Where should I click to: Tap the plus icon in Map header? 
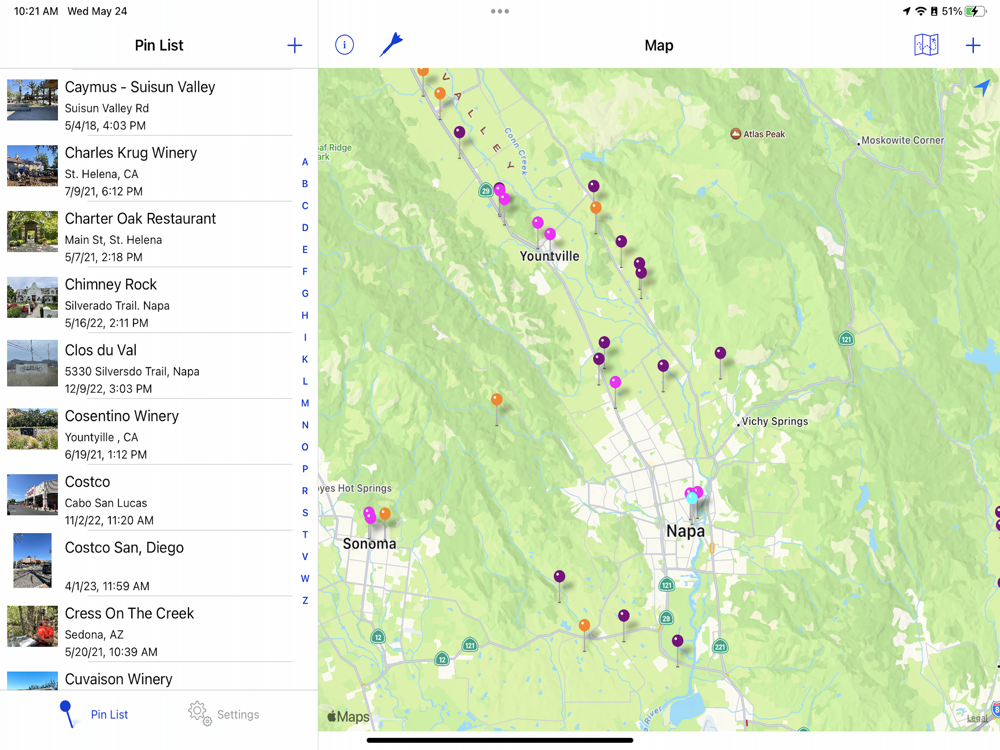[x=973, y=45]
